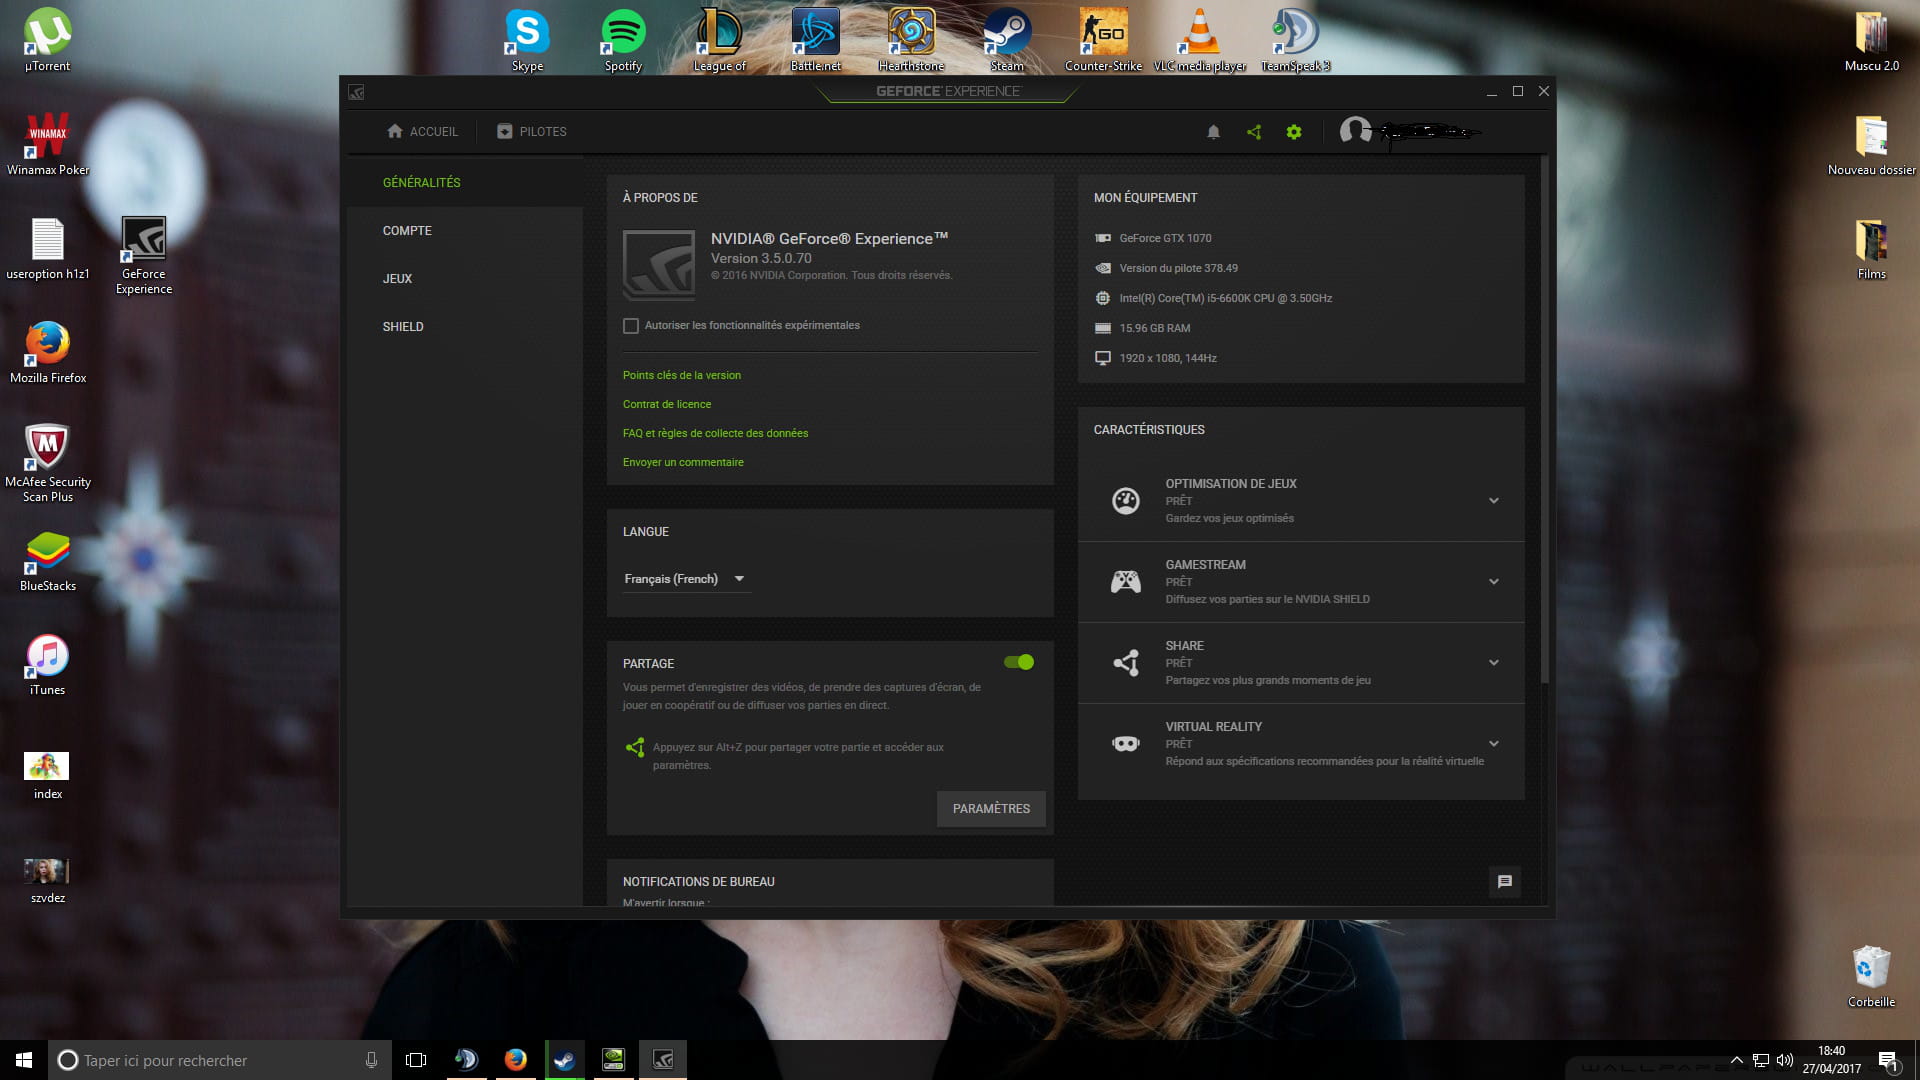Show hidden system tray icons

(1737, 1060)
